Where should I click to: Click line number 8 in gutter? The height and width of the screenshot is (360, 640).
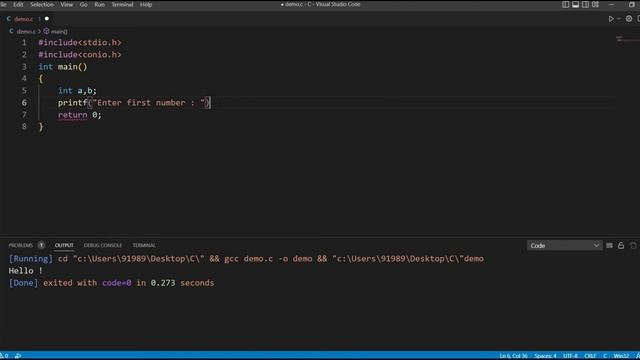tap(24, 127)
